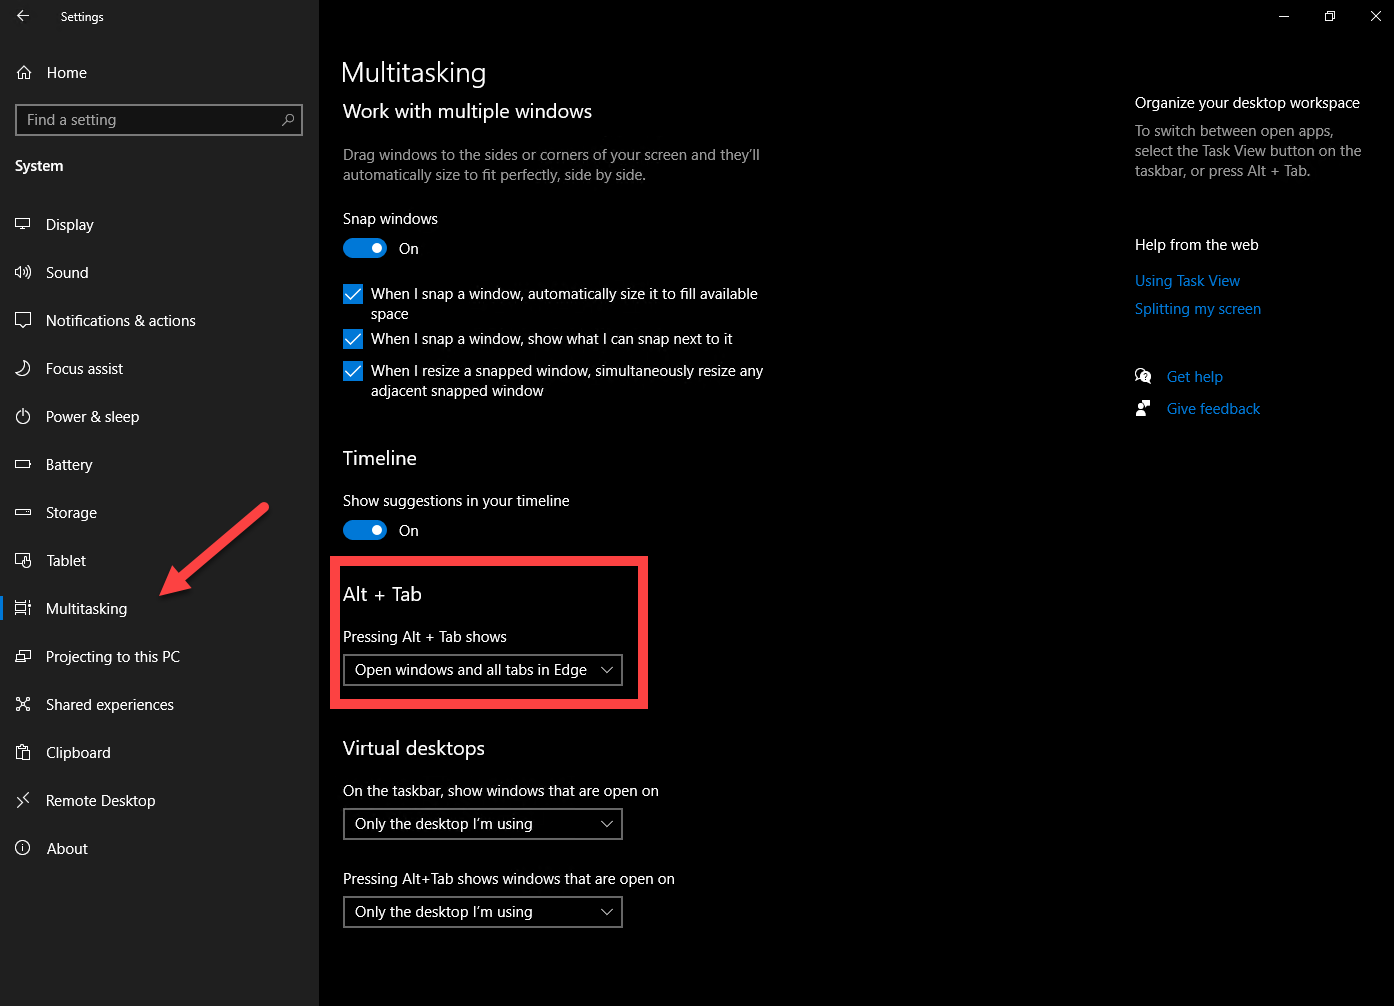Open the 'Pressing Alt + Tab shows' dropdown
Viewport: 1394px width, 1006px height.
click(x=482, y=670)
